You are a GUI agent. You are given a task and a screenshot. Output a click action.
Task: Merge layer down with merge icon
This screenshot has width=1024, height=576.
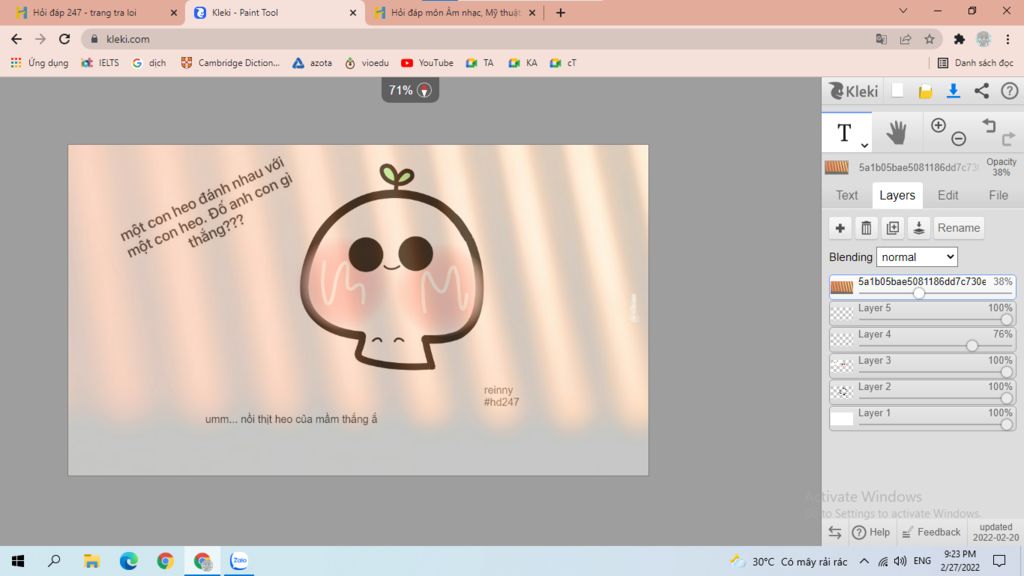point(918,228)
